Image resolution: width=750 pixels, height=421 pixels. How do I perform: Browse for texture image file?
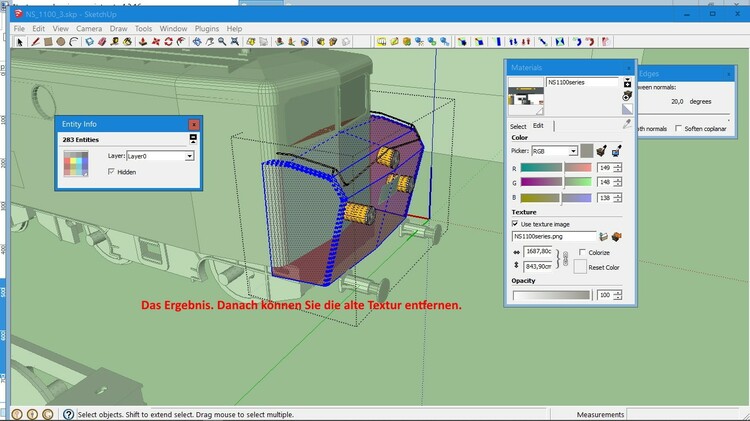(603, 236)
